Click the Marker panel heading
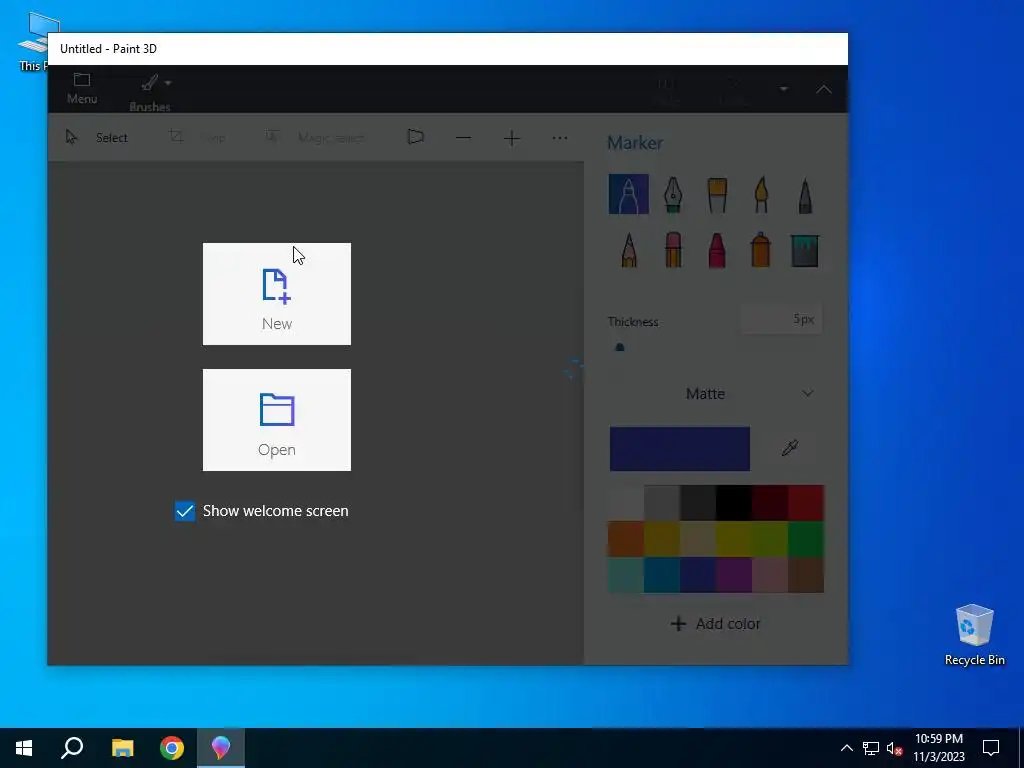 coord(635,143)
